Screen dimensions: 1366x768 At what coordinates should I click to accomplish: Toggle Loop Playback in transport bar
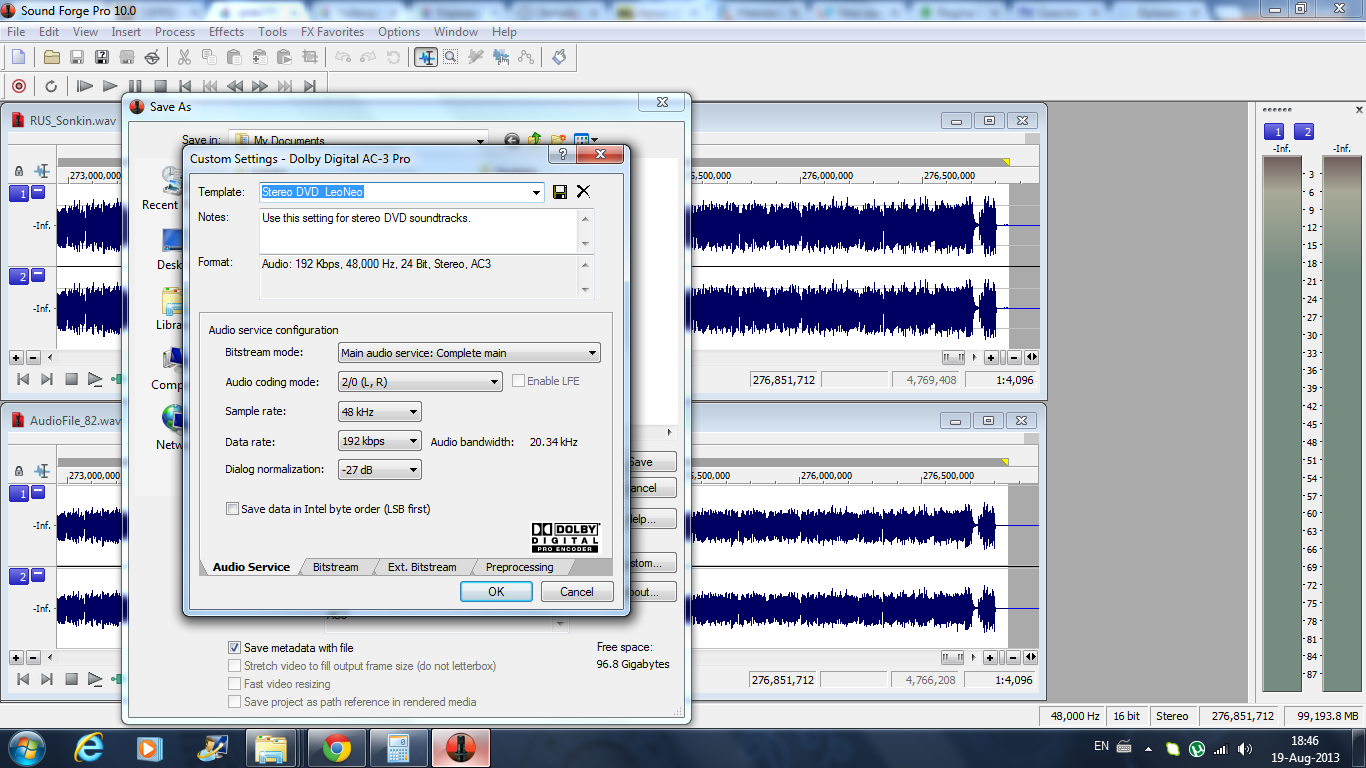pos(51,86)
